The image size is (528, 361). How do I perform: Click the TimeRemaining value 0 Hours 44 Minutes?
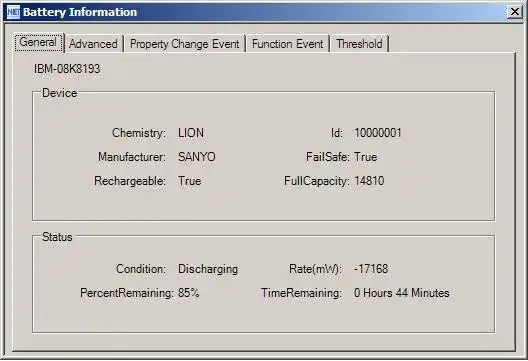402,293
